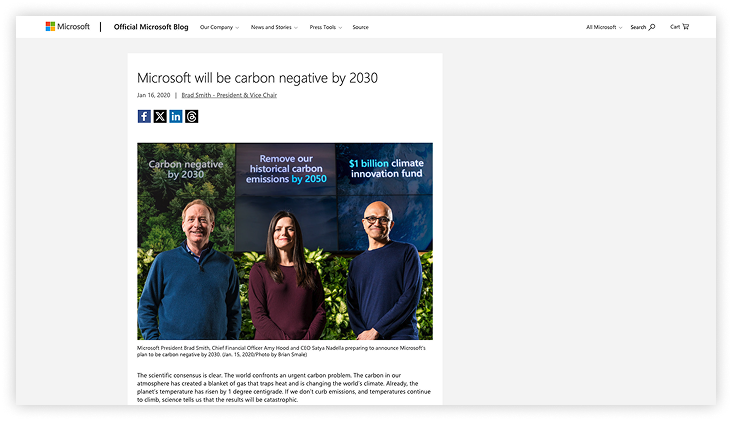Screen dimensions: 732x421
Task: Go to the Source menu item
Action: 360,27
